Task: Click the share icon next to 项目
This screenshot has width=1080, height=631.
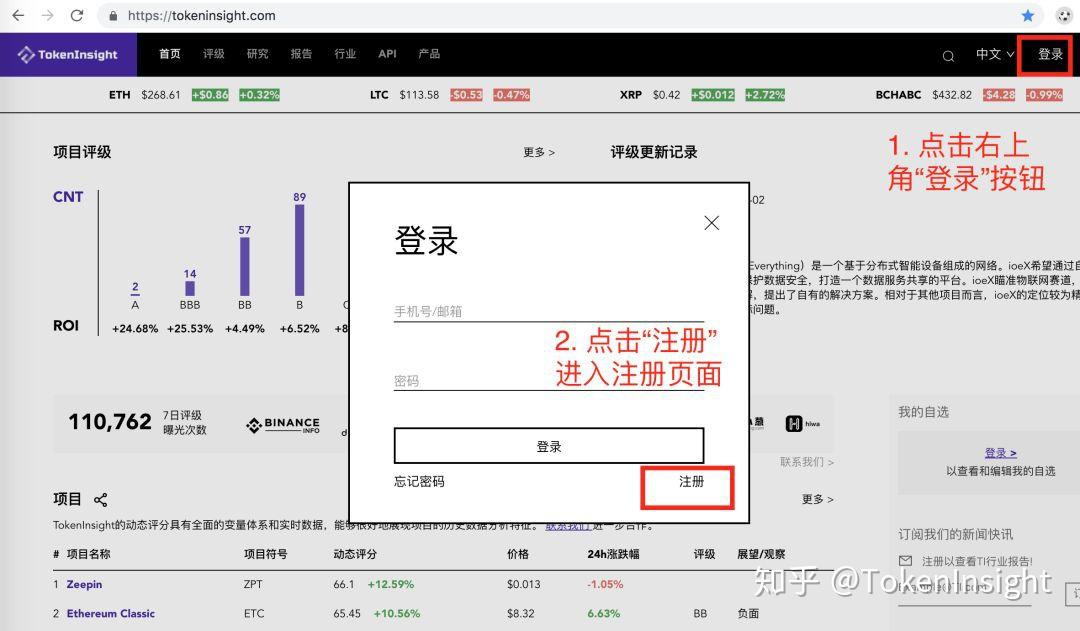Action: [99, 499]
